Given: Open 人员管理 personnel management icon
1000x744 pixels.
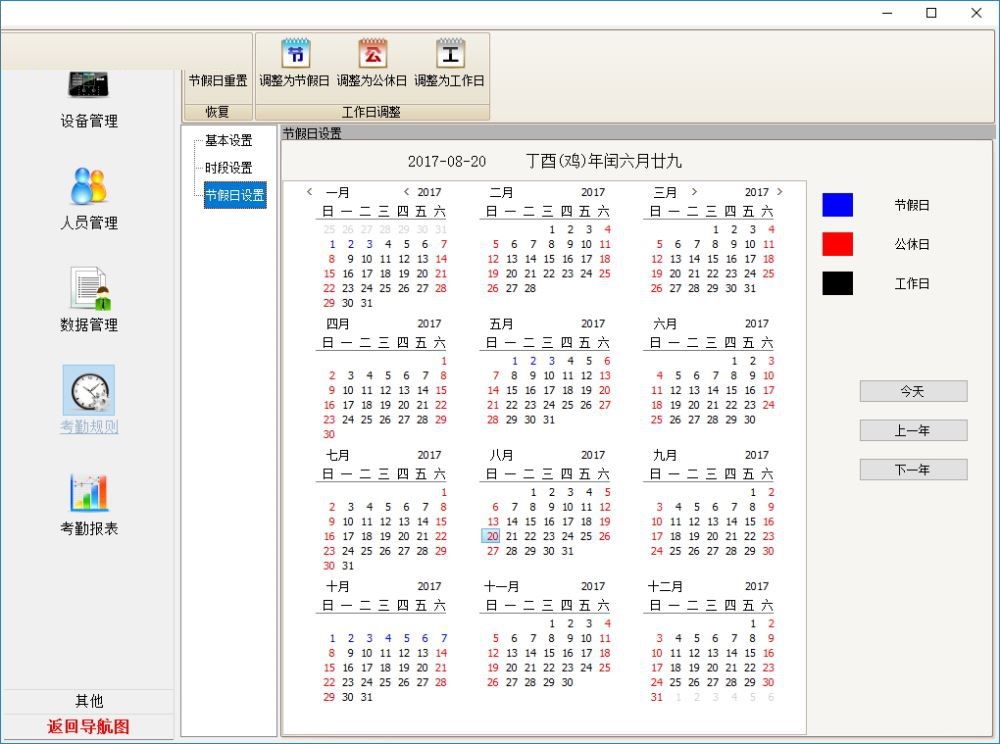Looking at the screenshot, I should 89,186.
